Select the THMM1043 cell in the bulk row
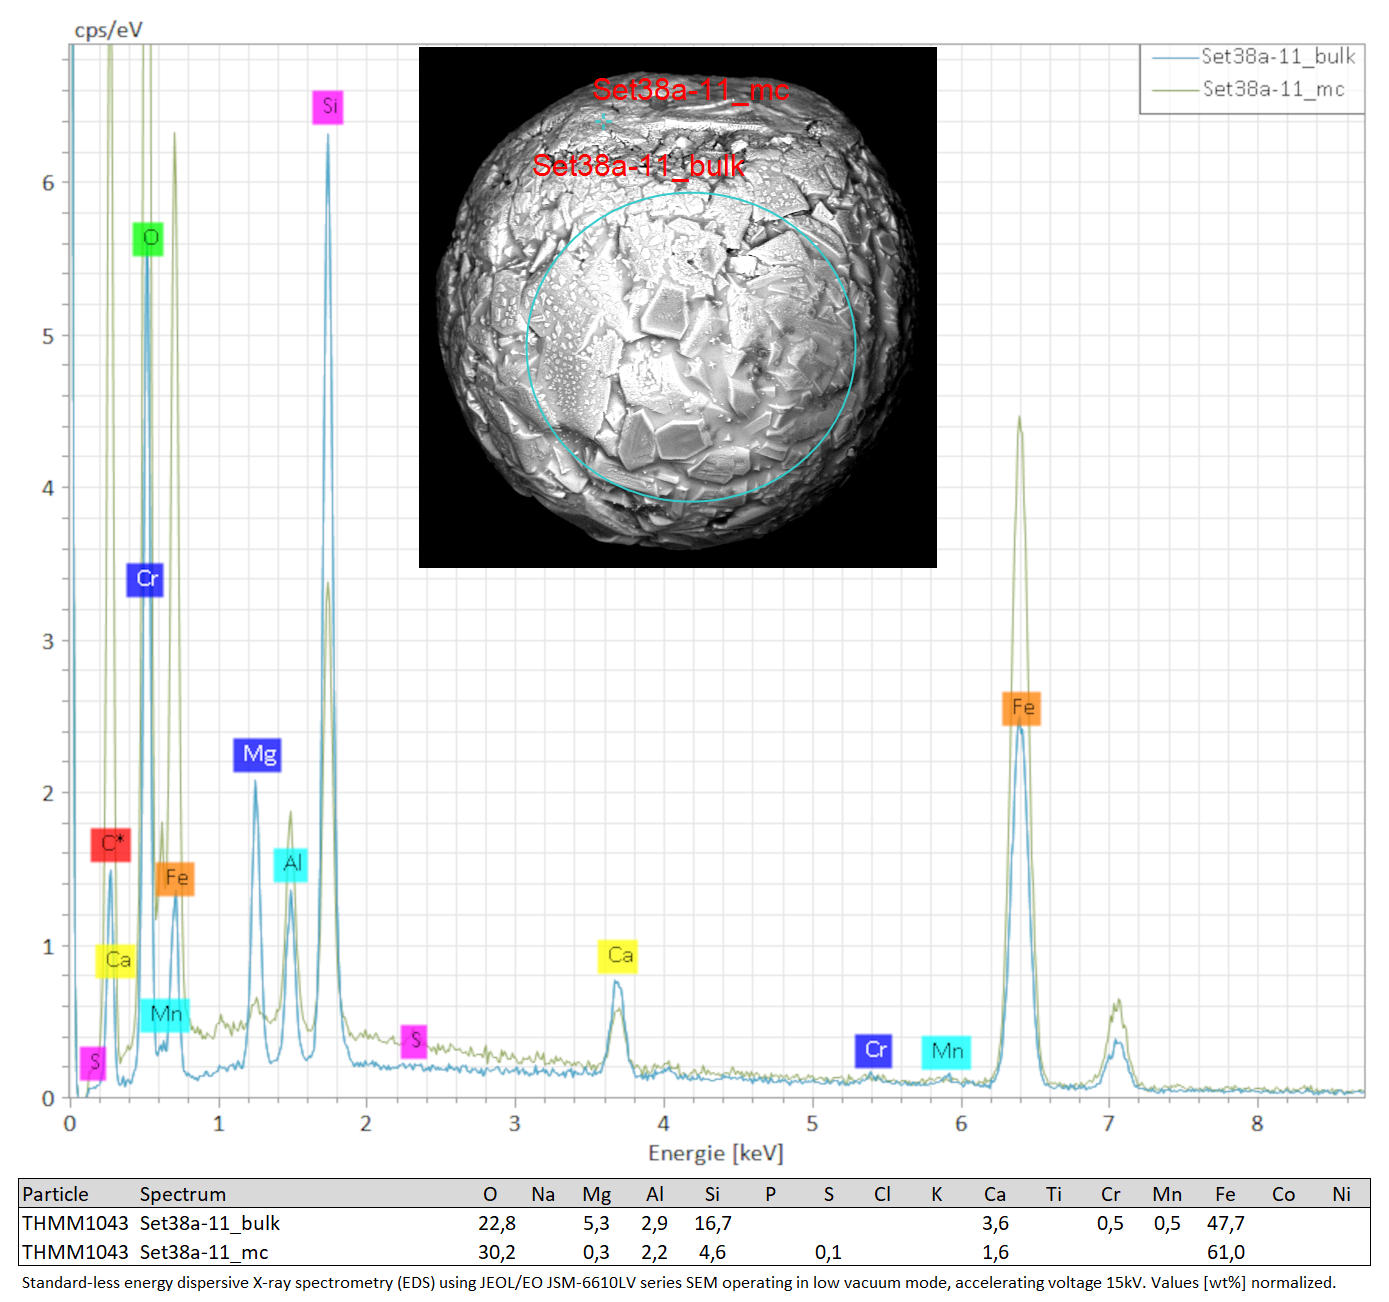Image resolution: width=1389 pixels, height=1302 pixels. pos(75,1223)
